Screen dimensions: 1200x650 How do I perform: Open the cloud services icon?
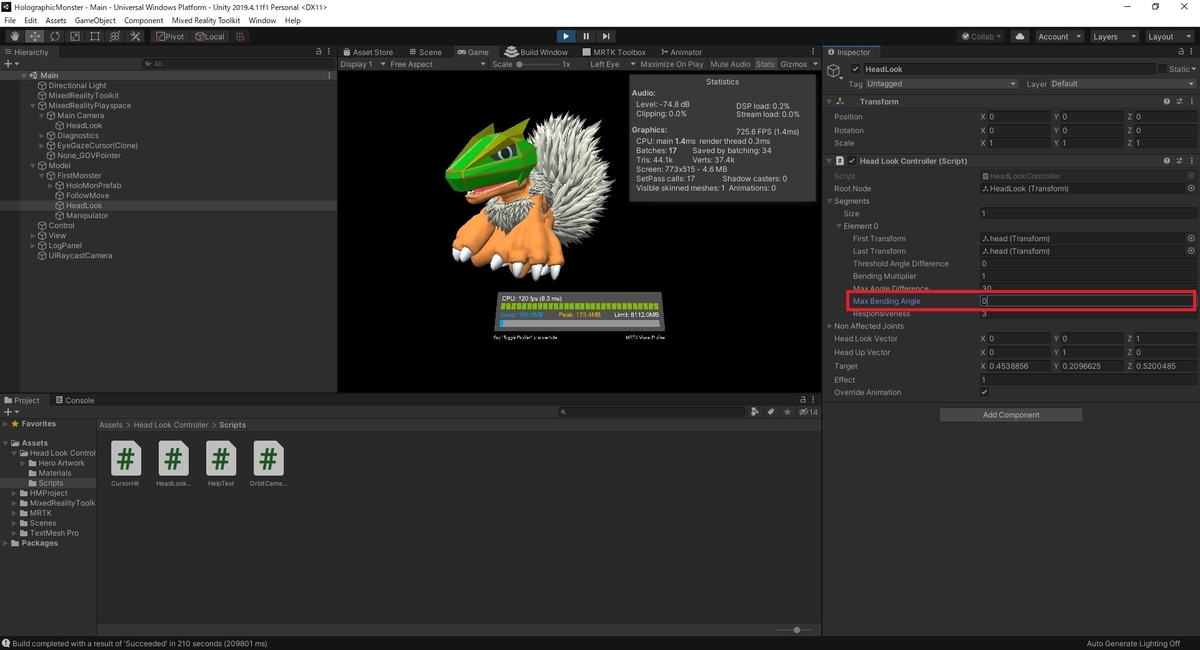[x=1020, y=36]
